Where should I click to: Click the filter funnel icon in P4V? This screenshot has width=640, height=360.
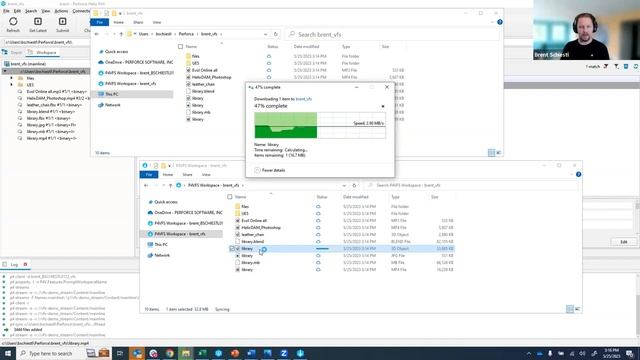pos(616,66)
